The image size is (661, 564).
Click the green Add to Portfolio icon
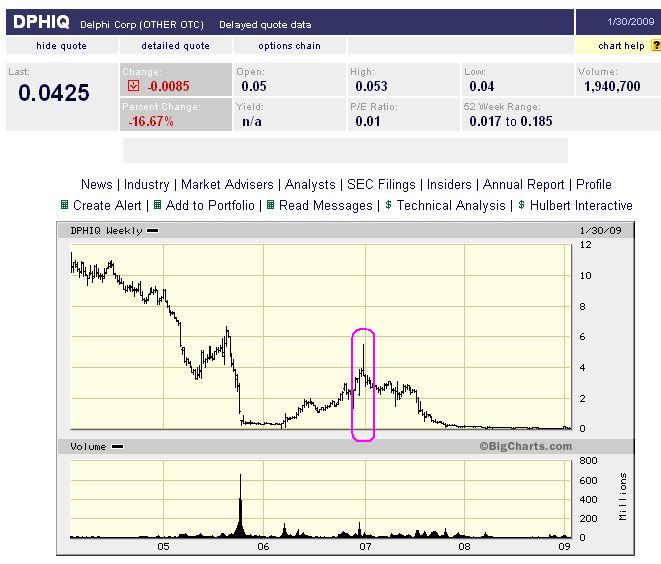coord(157,205)
